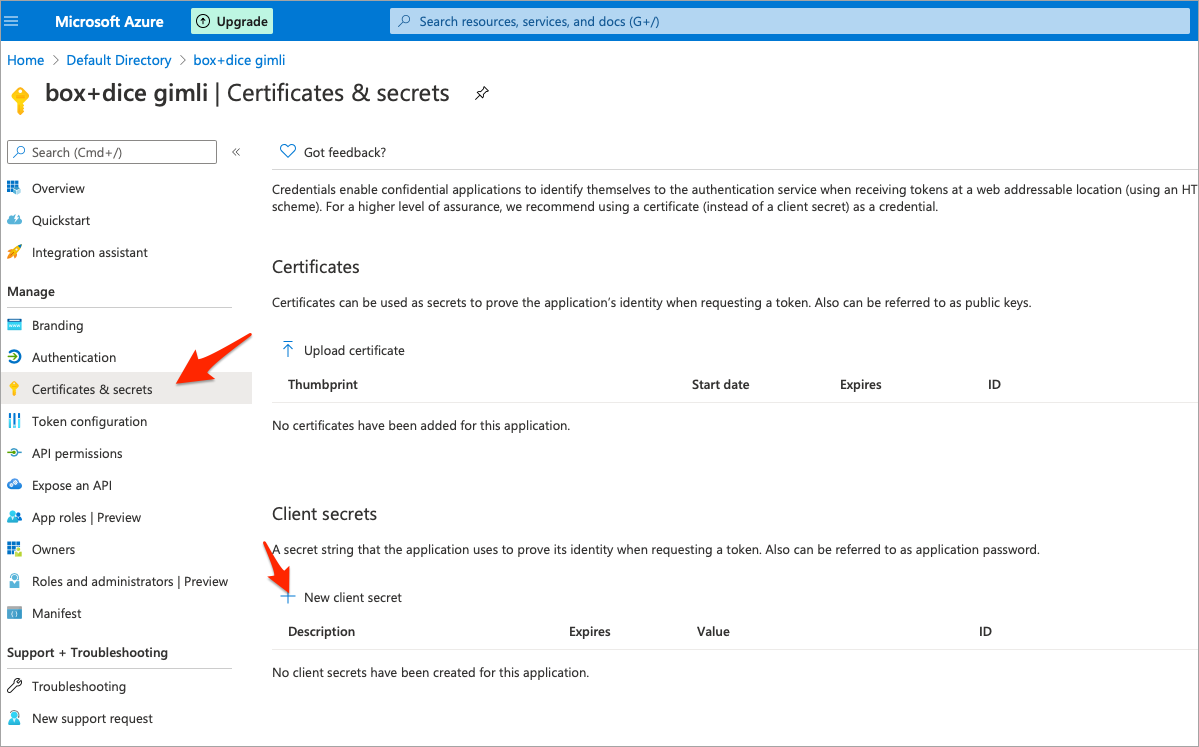This screenshot has height=747, width=1199.
Task: Click the Certificates & secrets key icon
Action: (x=14, y=389)
